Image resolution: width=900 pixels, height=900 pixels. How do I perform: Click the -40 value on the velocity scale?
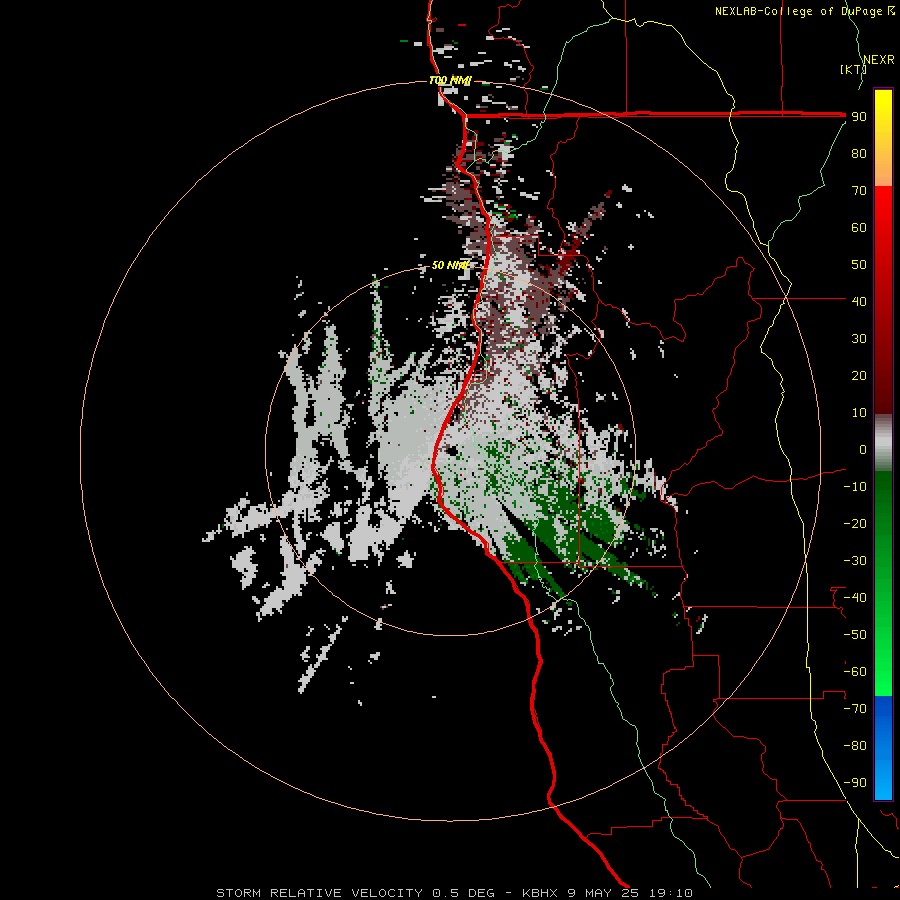coord(855,598)
